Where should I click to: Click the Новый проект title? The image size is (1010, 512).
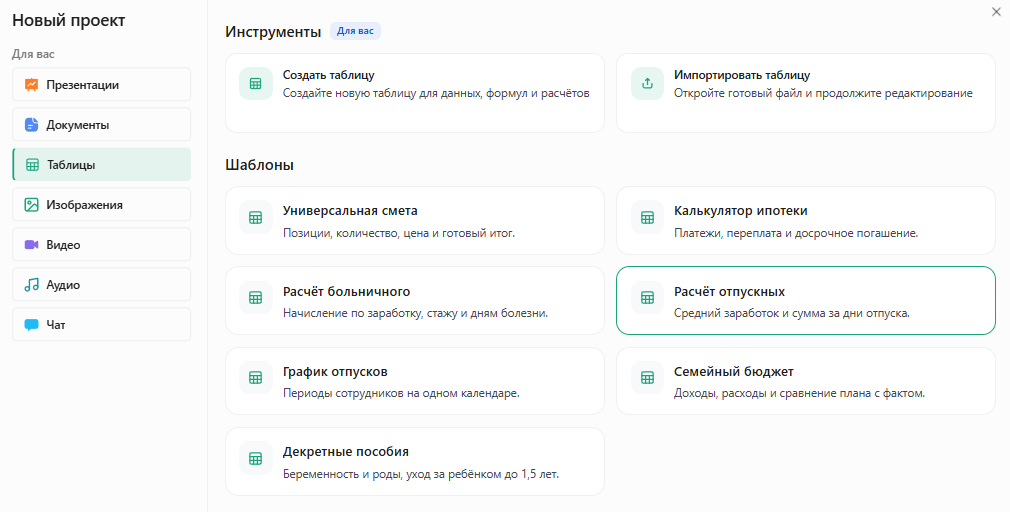pos(68,21)
